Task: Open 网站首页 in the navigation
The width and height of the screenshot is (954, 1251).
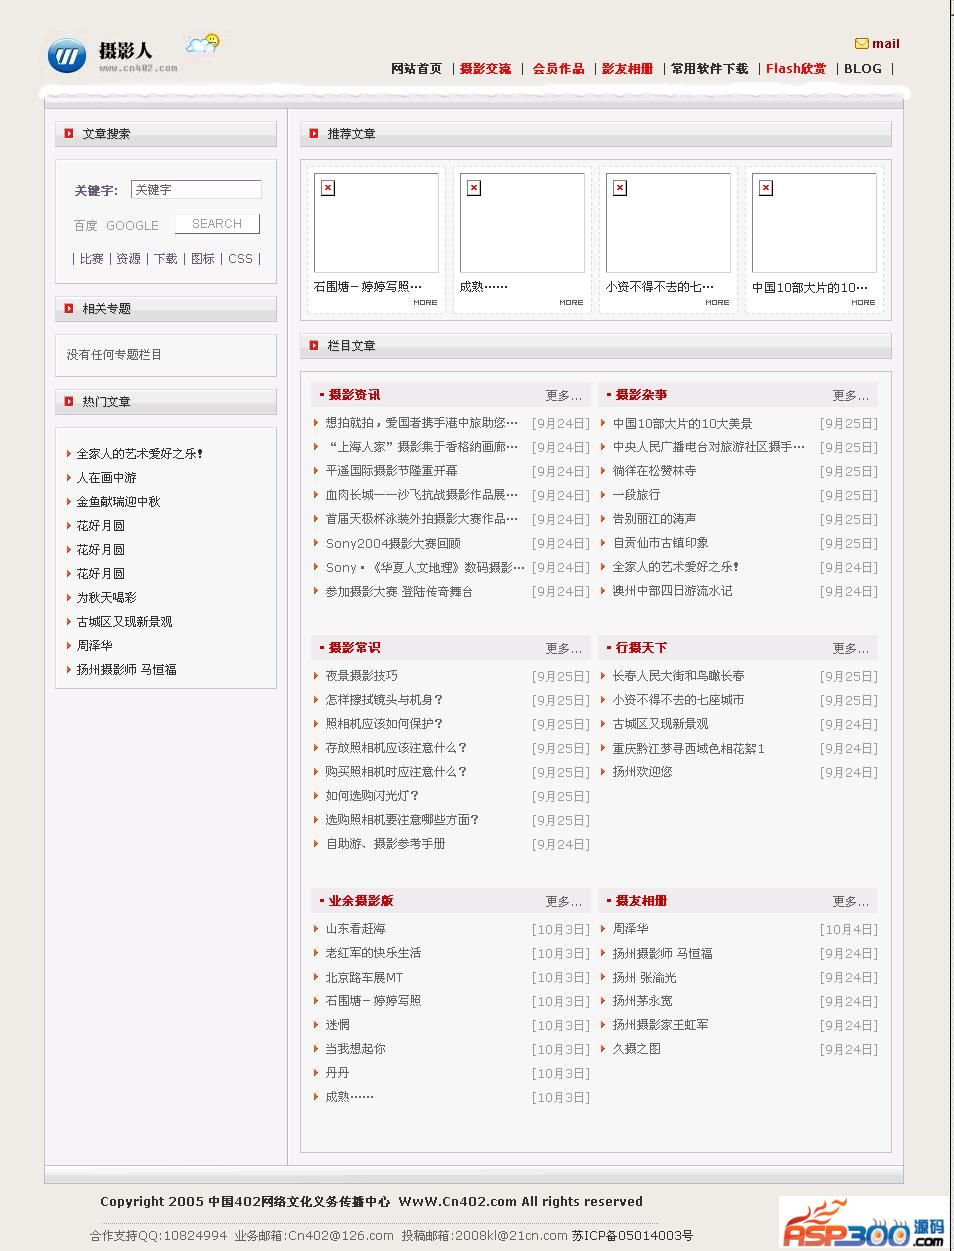Action: (x=416, y=69)
